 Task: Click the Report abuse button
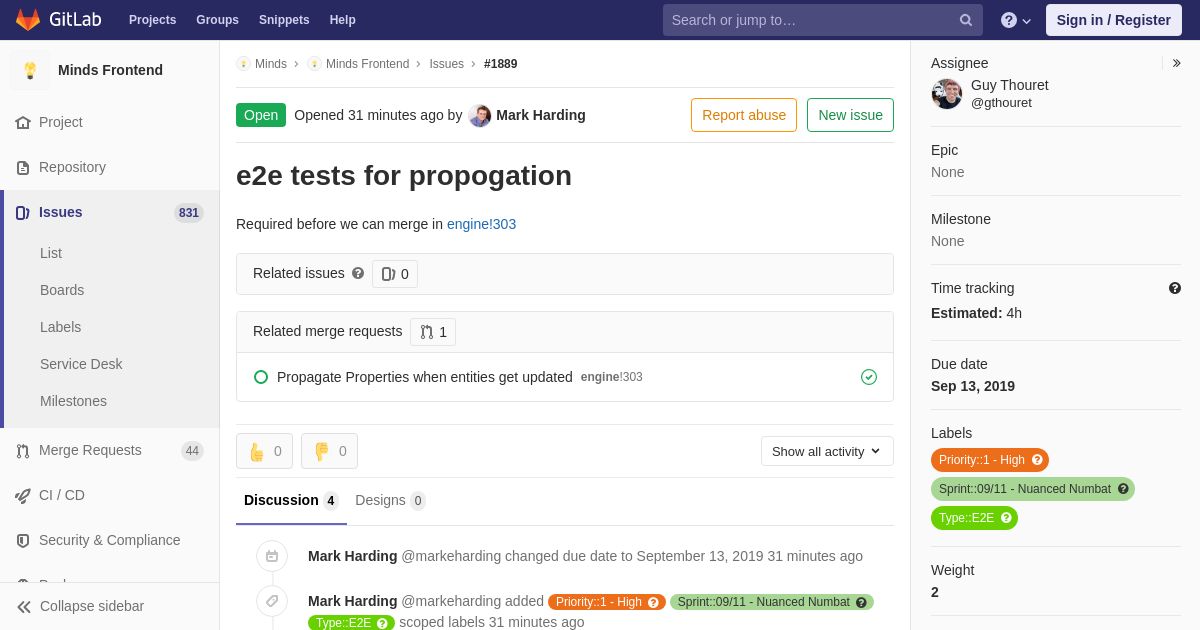point(743,115)
